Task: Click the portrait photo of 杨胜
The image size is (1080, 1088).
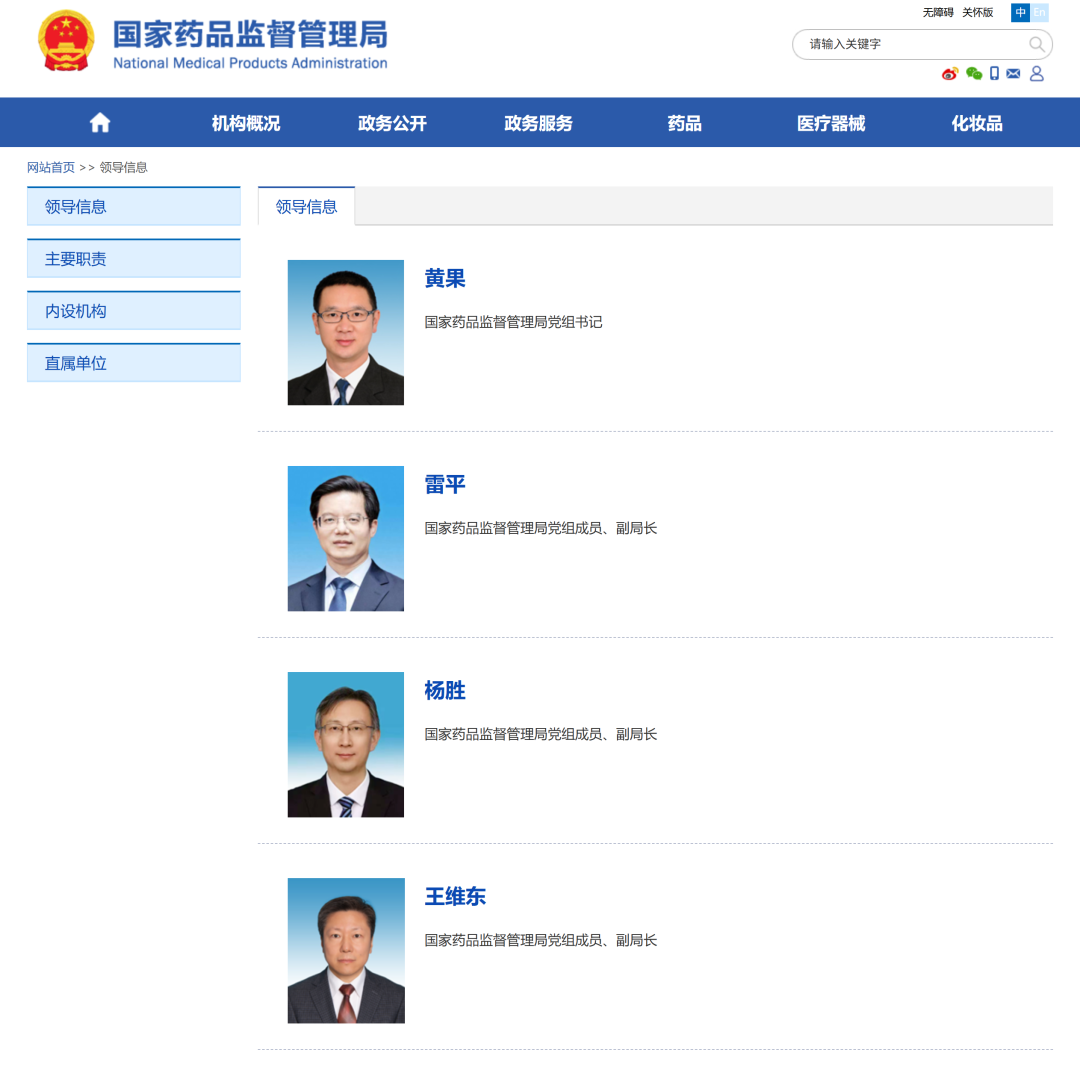Action: point(346,745)
